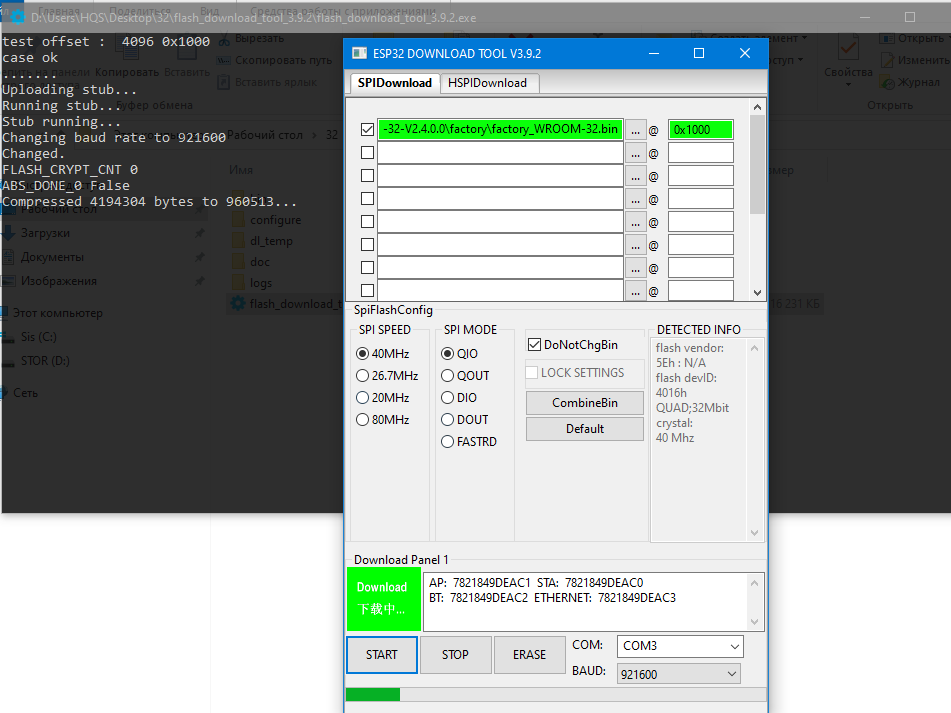Image resolution: width=951 pixels, height=713 pixels.
Task: Open the COM port dropdown showing COM3
Action: (x=680, y=646)
